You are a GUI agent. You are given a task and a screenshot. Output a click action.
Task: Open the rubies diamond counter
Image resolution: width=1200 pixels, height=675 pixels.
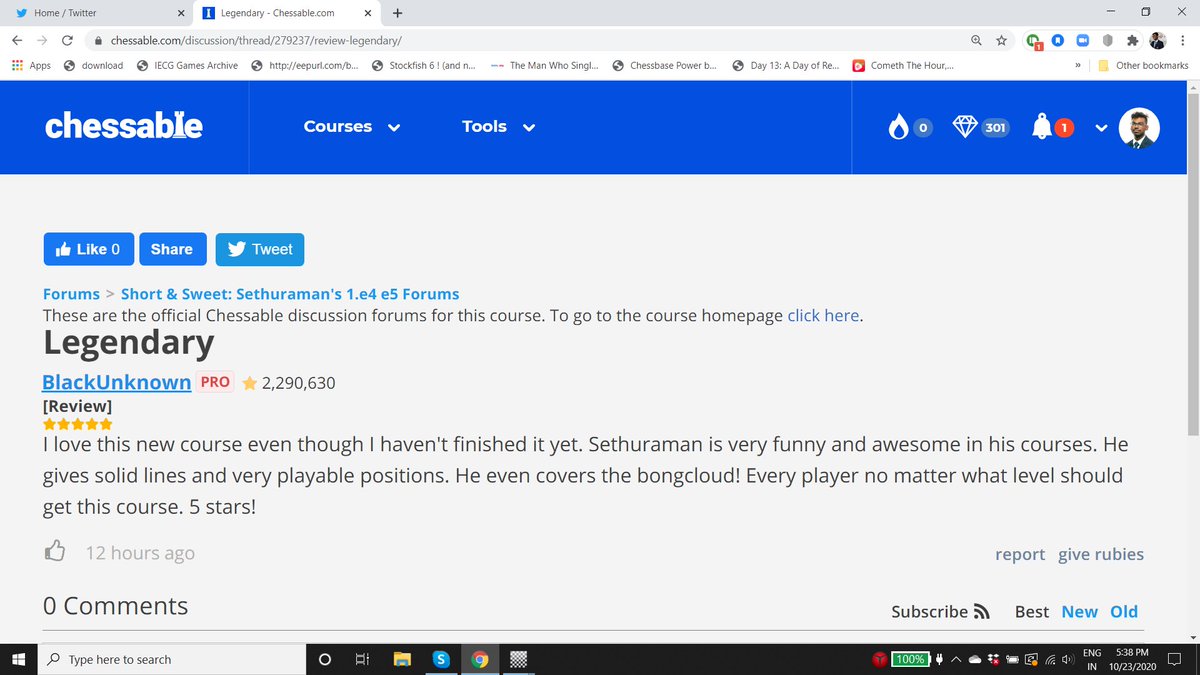point(980,127)
